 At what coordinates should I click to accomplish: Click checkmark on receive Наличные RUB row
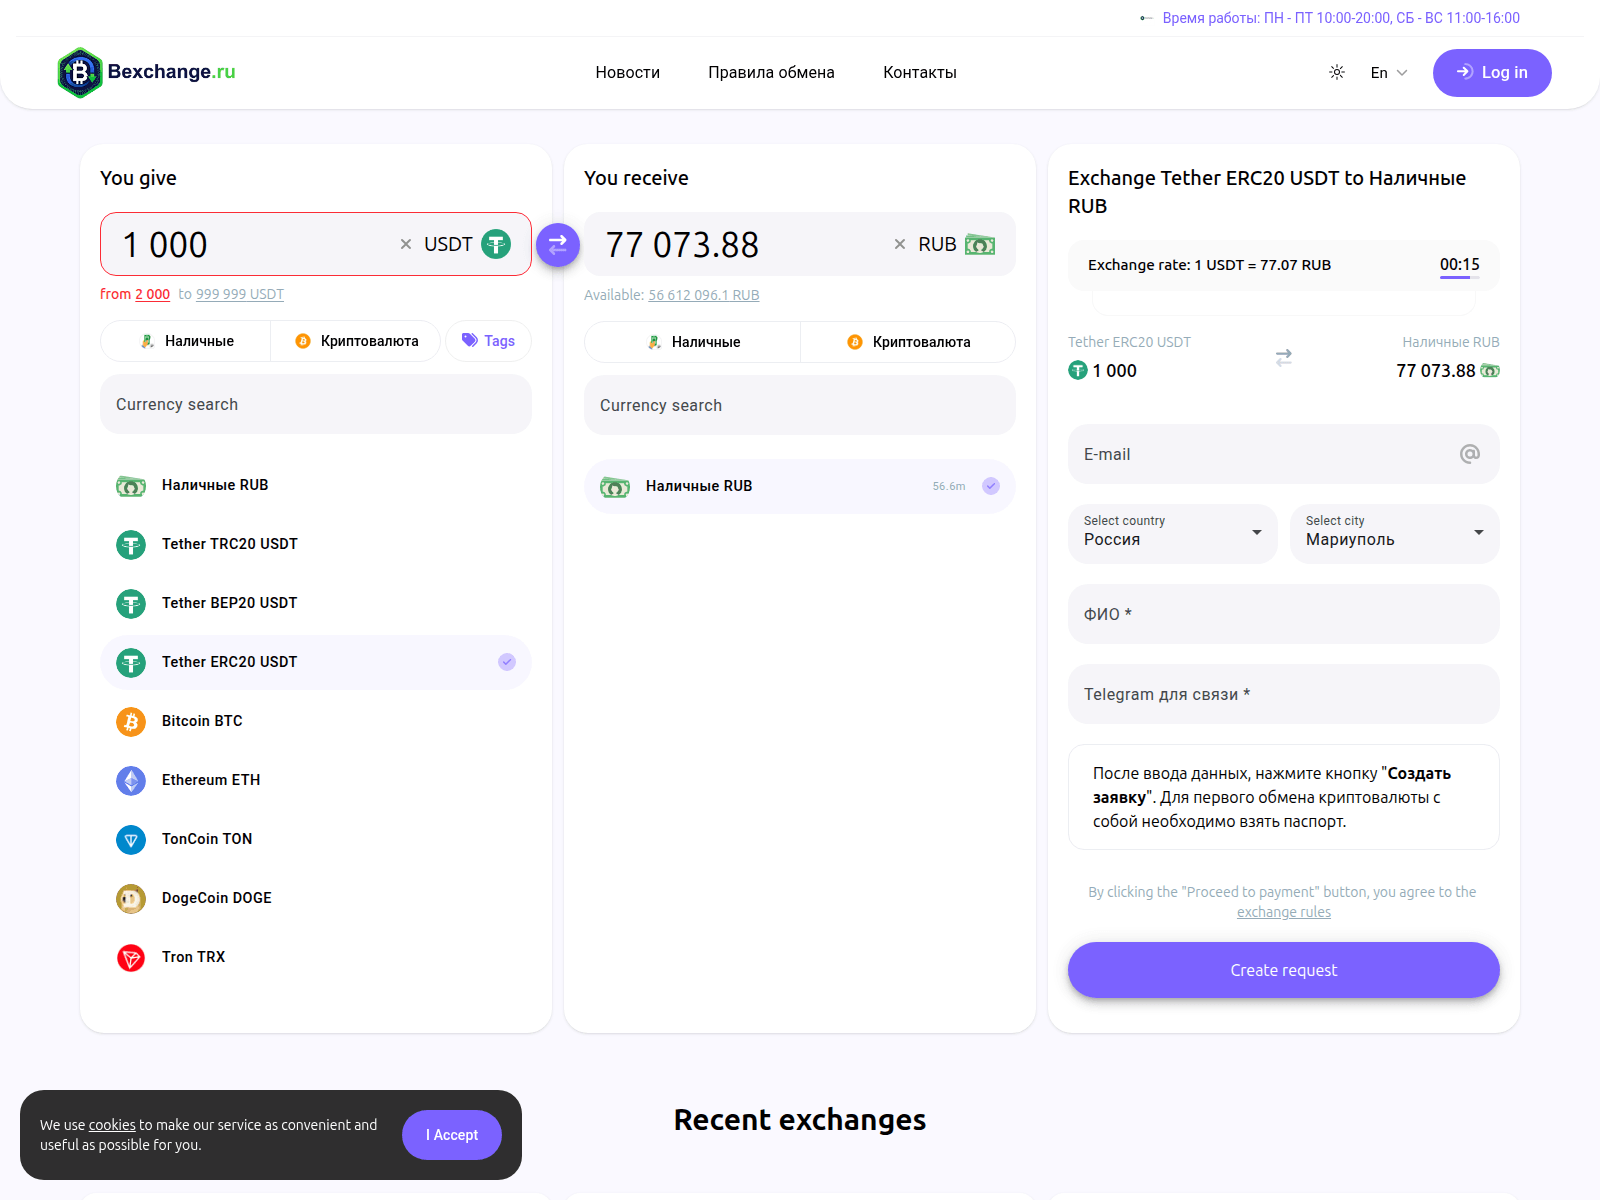pos(991,486)
